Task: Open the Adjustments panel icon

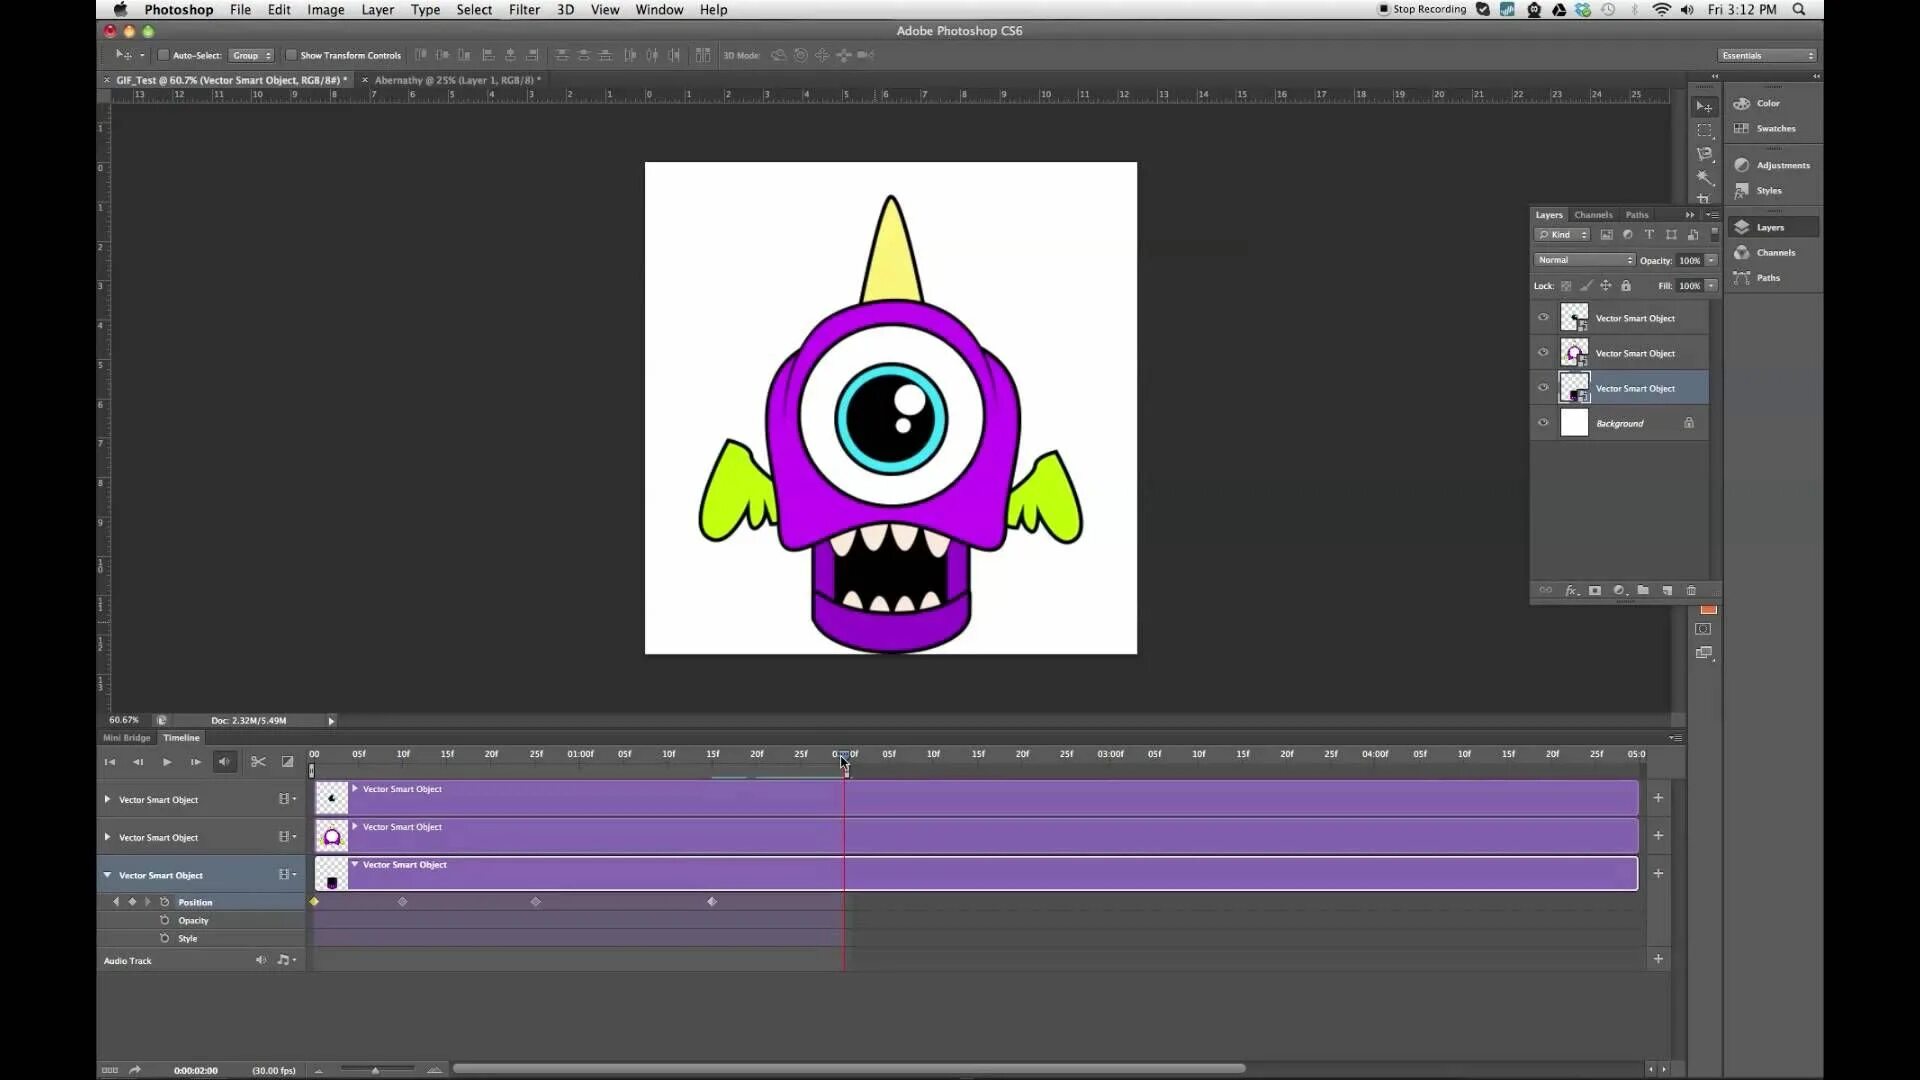Action: (1742, 165)
